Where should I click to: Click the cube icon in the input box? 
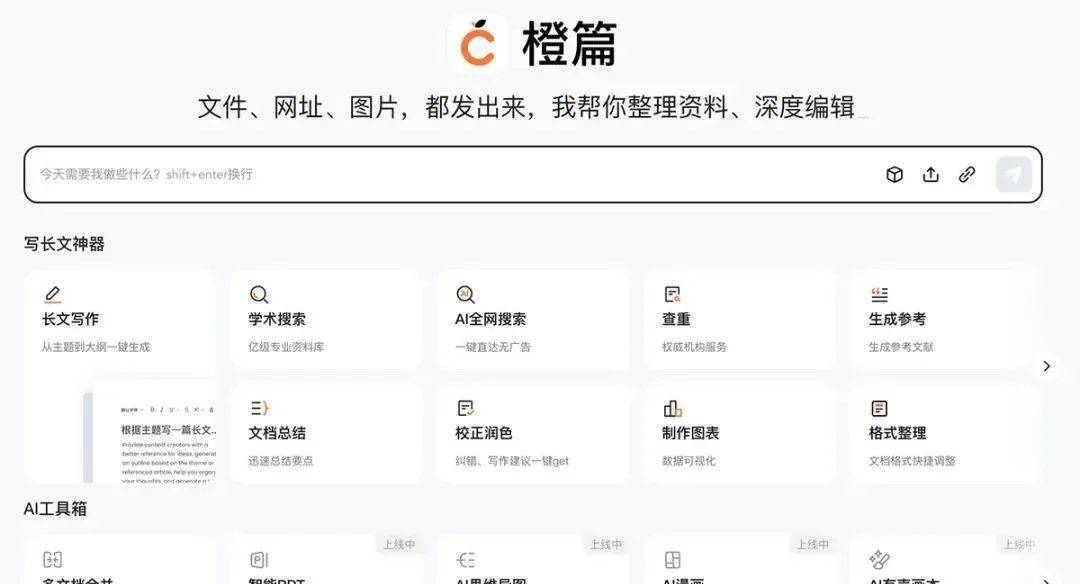[x=895, y=175]
